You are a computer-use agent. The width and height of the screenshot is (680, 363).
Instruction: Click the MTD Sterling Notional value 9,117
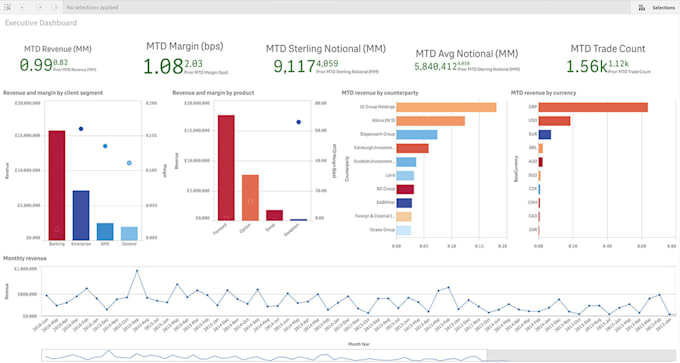pyautogui.click(x=294, y=66)
